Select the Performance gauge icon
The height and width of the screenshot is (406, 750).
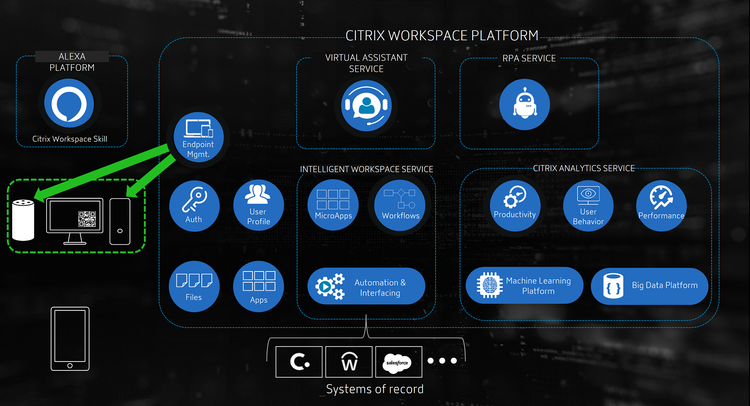662,206
